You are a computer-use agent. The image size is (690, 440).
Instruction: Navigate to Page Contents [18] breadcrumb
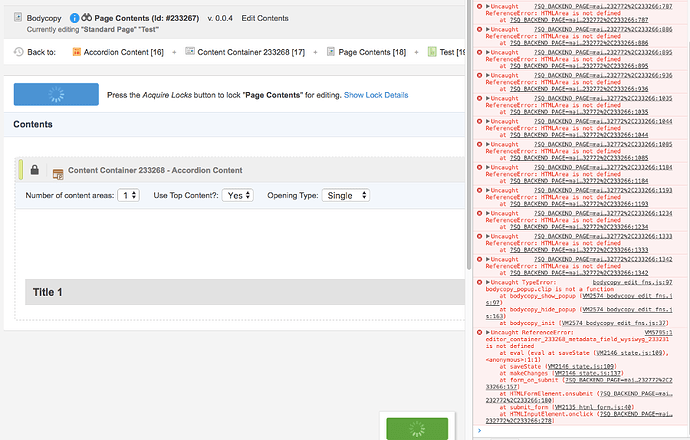pyautogui.click(x=373, y=51)
